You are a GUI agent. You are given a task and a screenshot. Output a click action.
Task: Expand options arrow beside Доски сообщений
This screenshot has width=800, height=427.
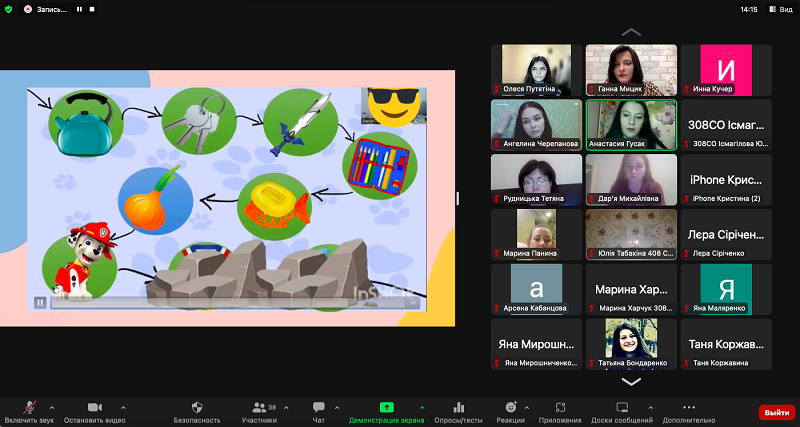pos(651,407)
